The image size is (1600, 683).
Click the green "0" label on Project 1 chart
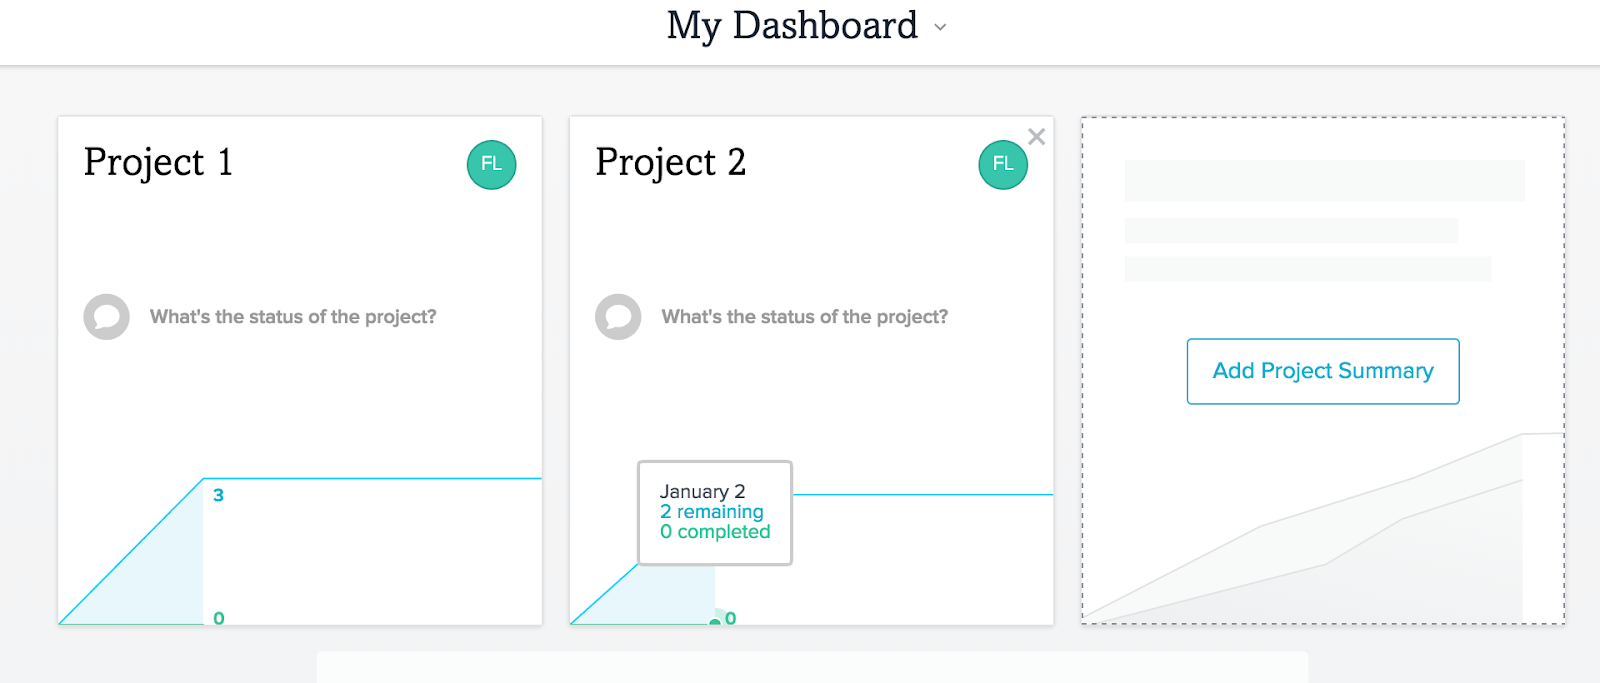219,618
